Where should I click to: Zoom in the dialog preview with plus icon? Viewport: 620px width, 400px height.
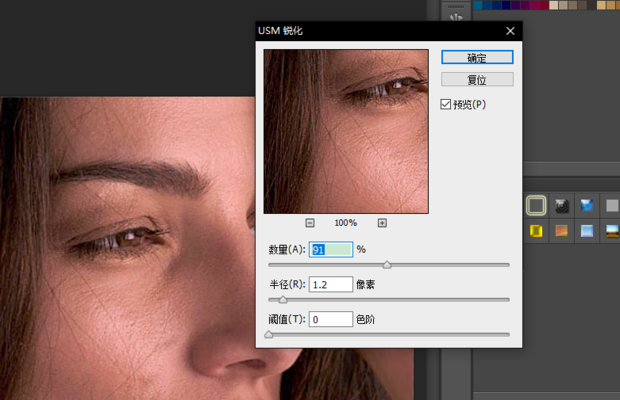pyautogui.click(x=382, y=223)
